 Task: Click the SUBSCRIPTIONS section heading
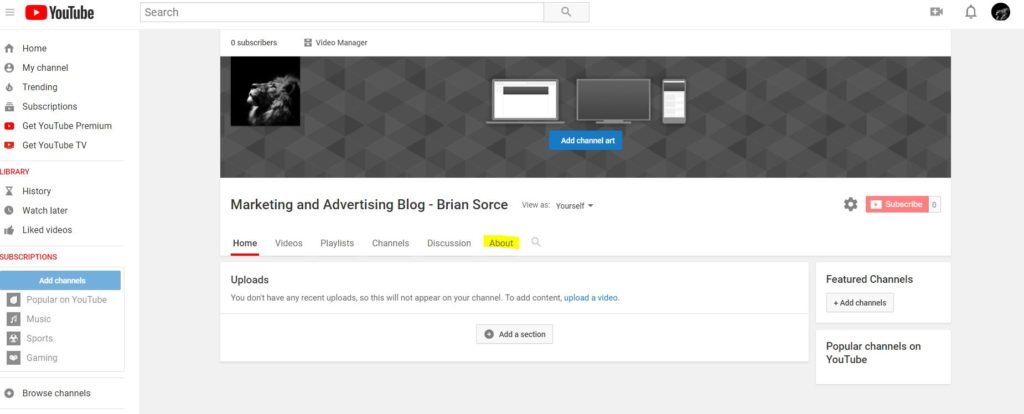pyautogui.click(x=29, y=257)
